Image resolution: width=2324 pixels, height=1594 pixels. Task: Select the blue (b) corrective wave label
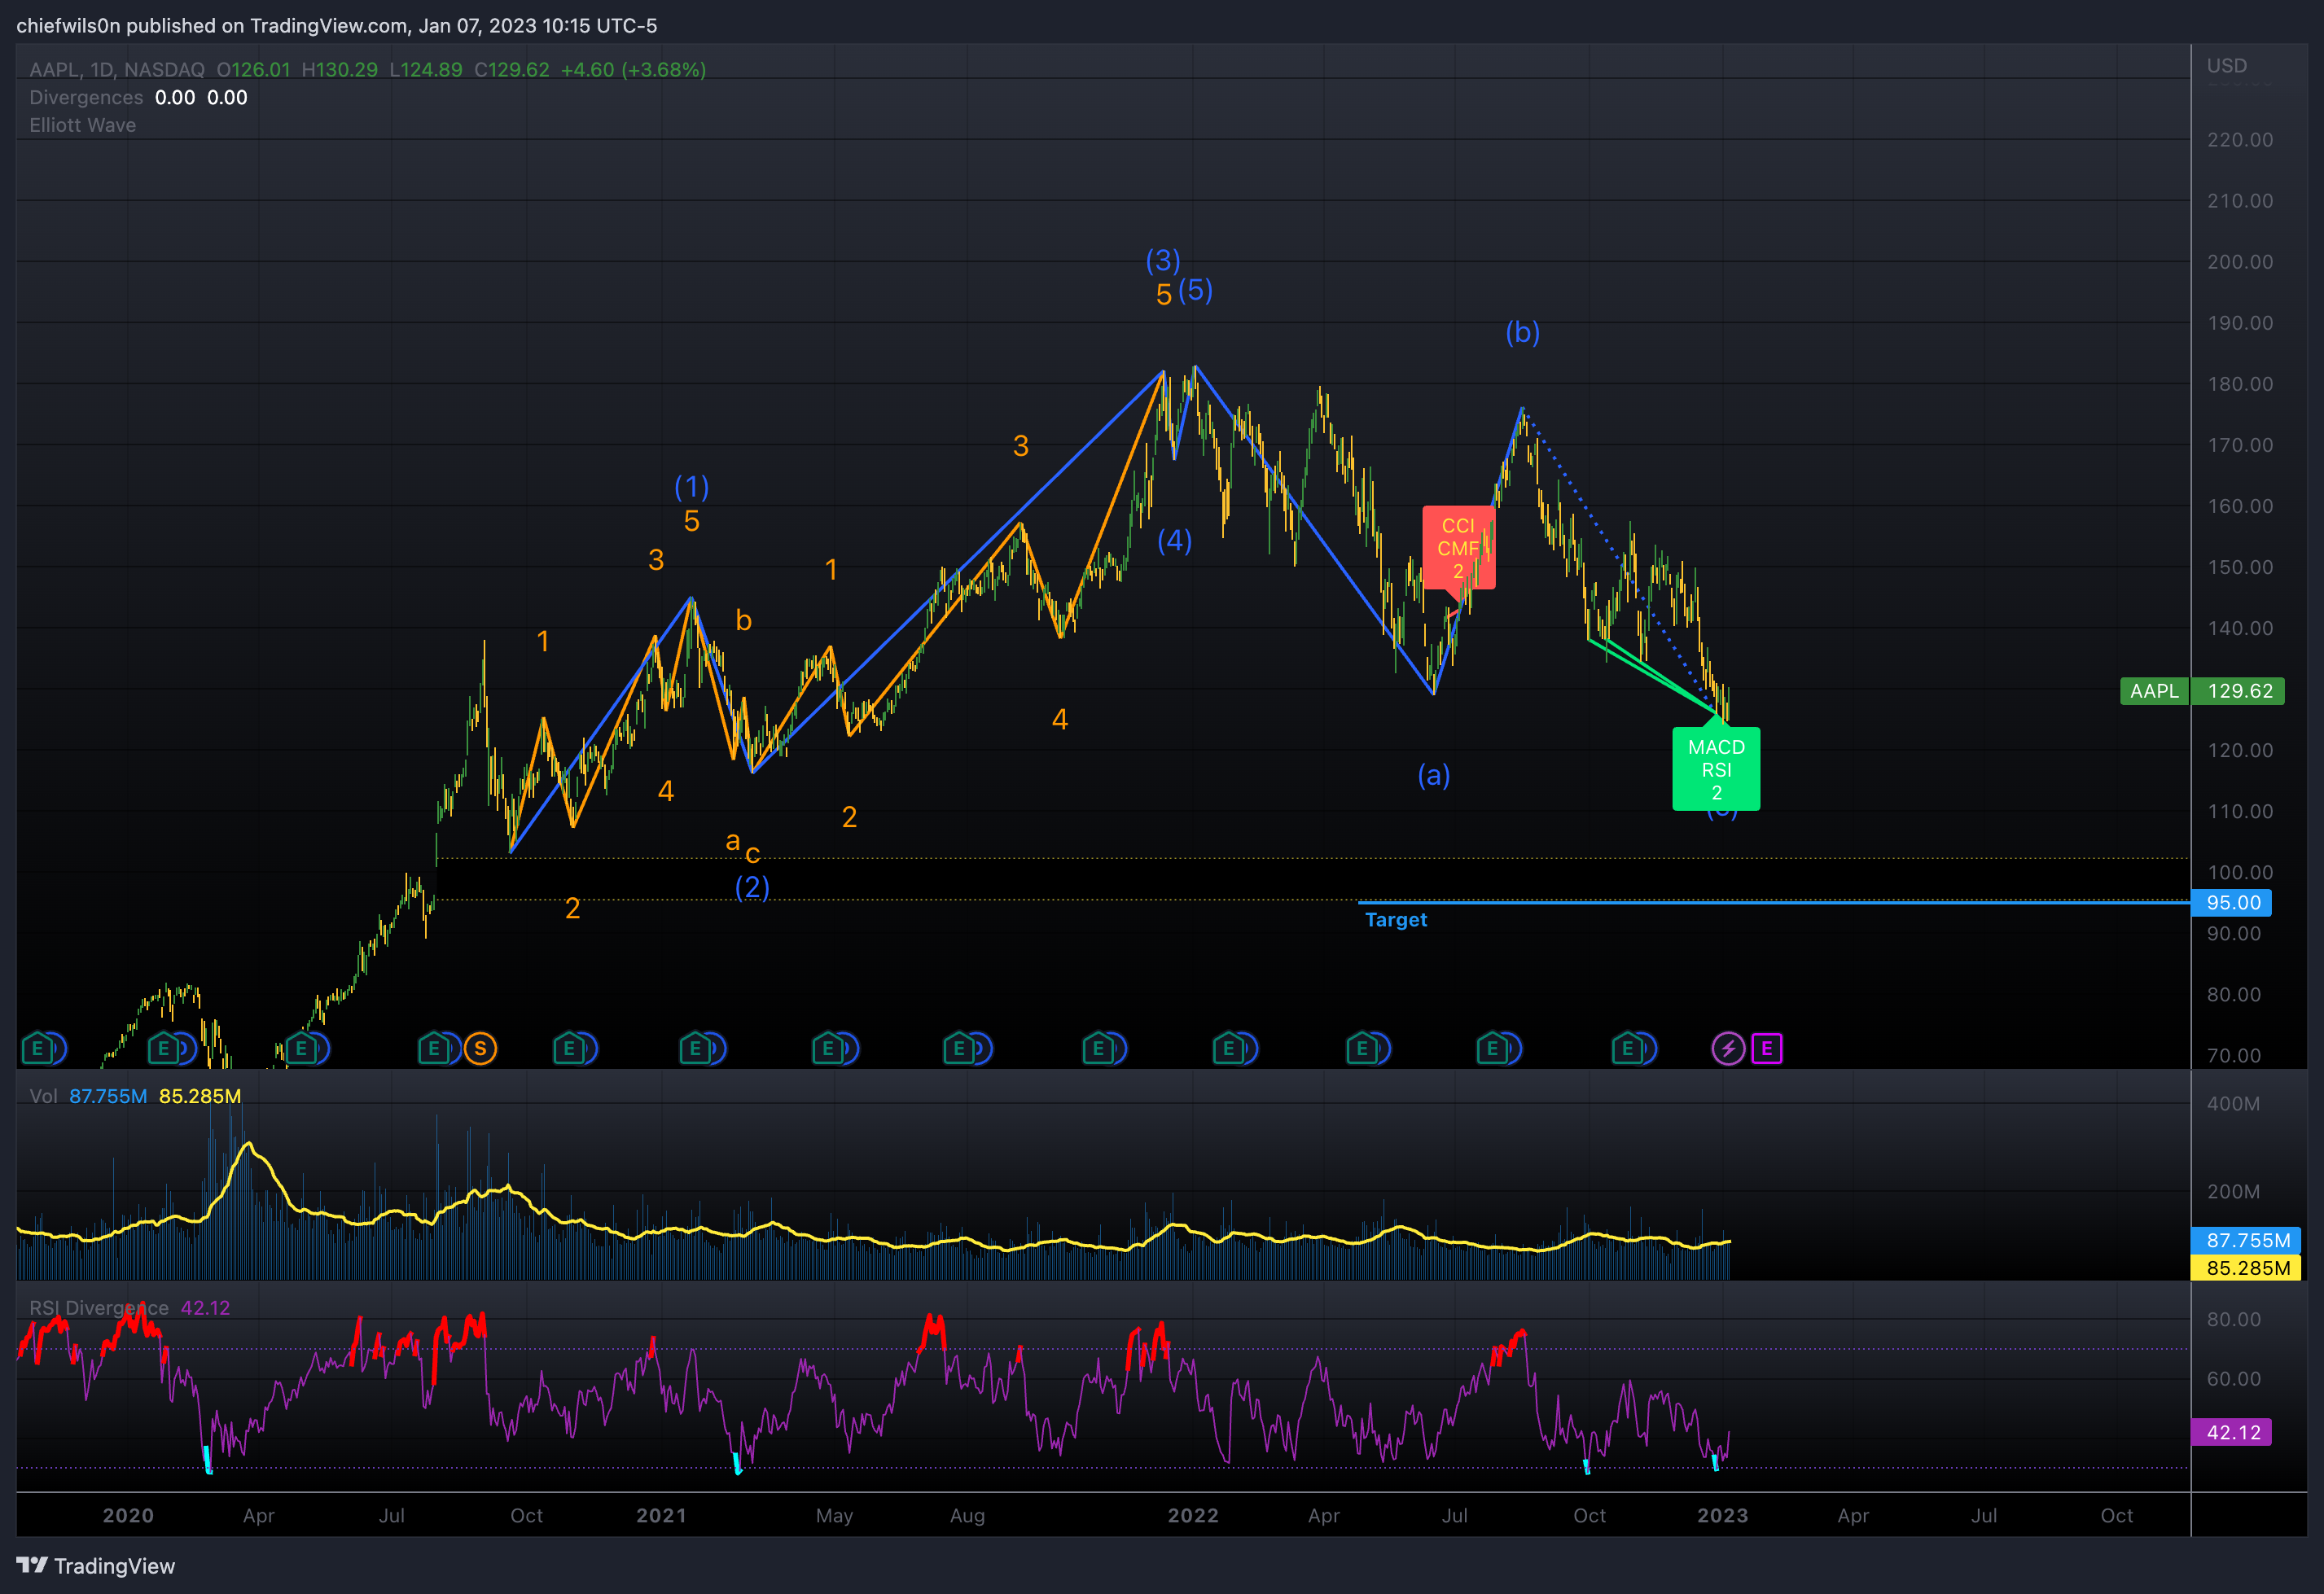pos(1523,332)
